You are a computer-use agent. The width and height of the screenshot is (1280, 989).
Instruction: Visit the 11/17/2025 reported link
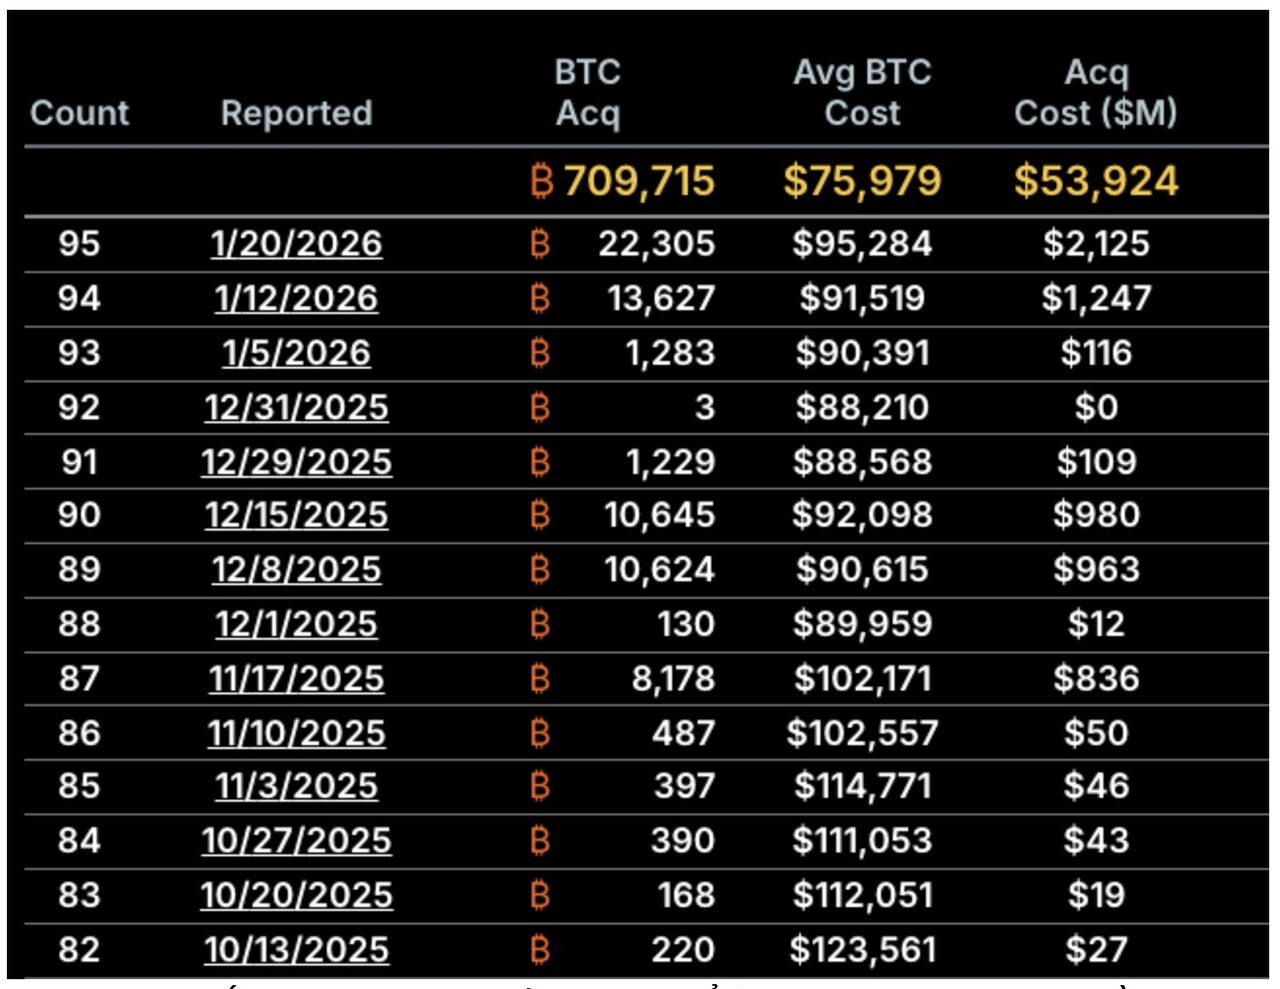[x=296, y=678]
